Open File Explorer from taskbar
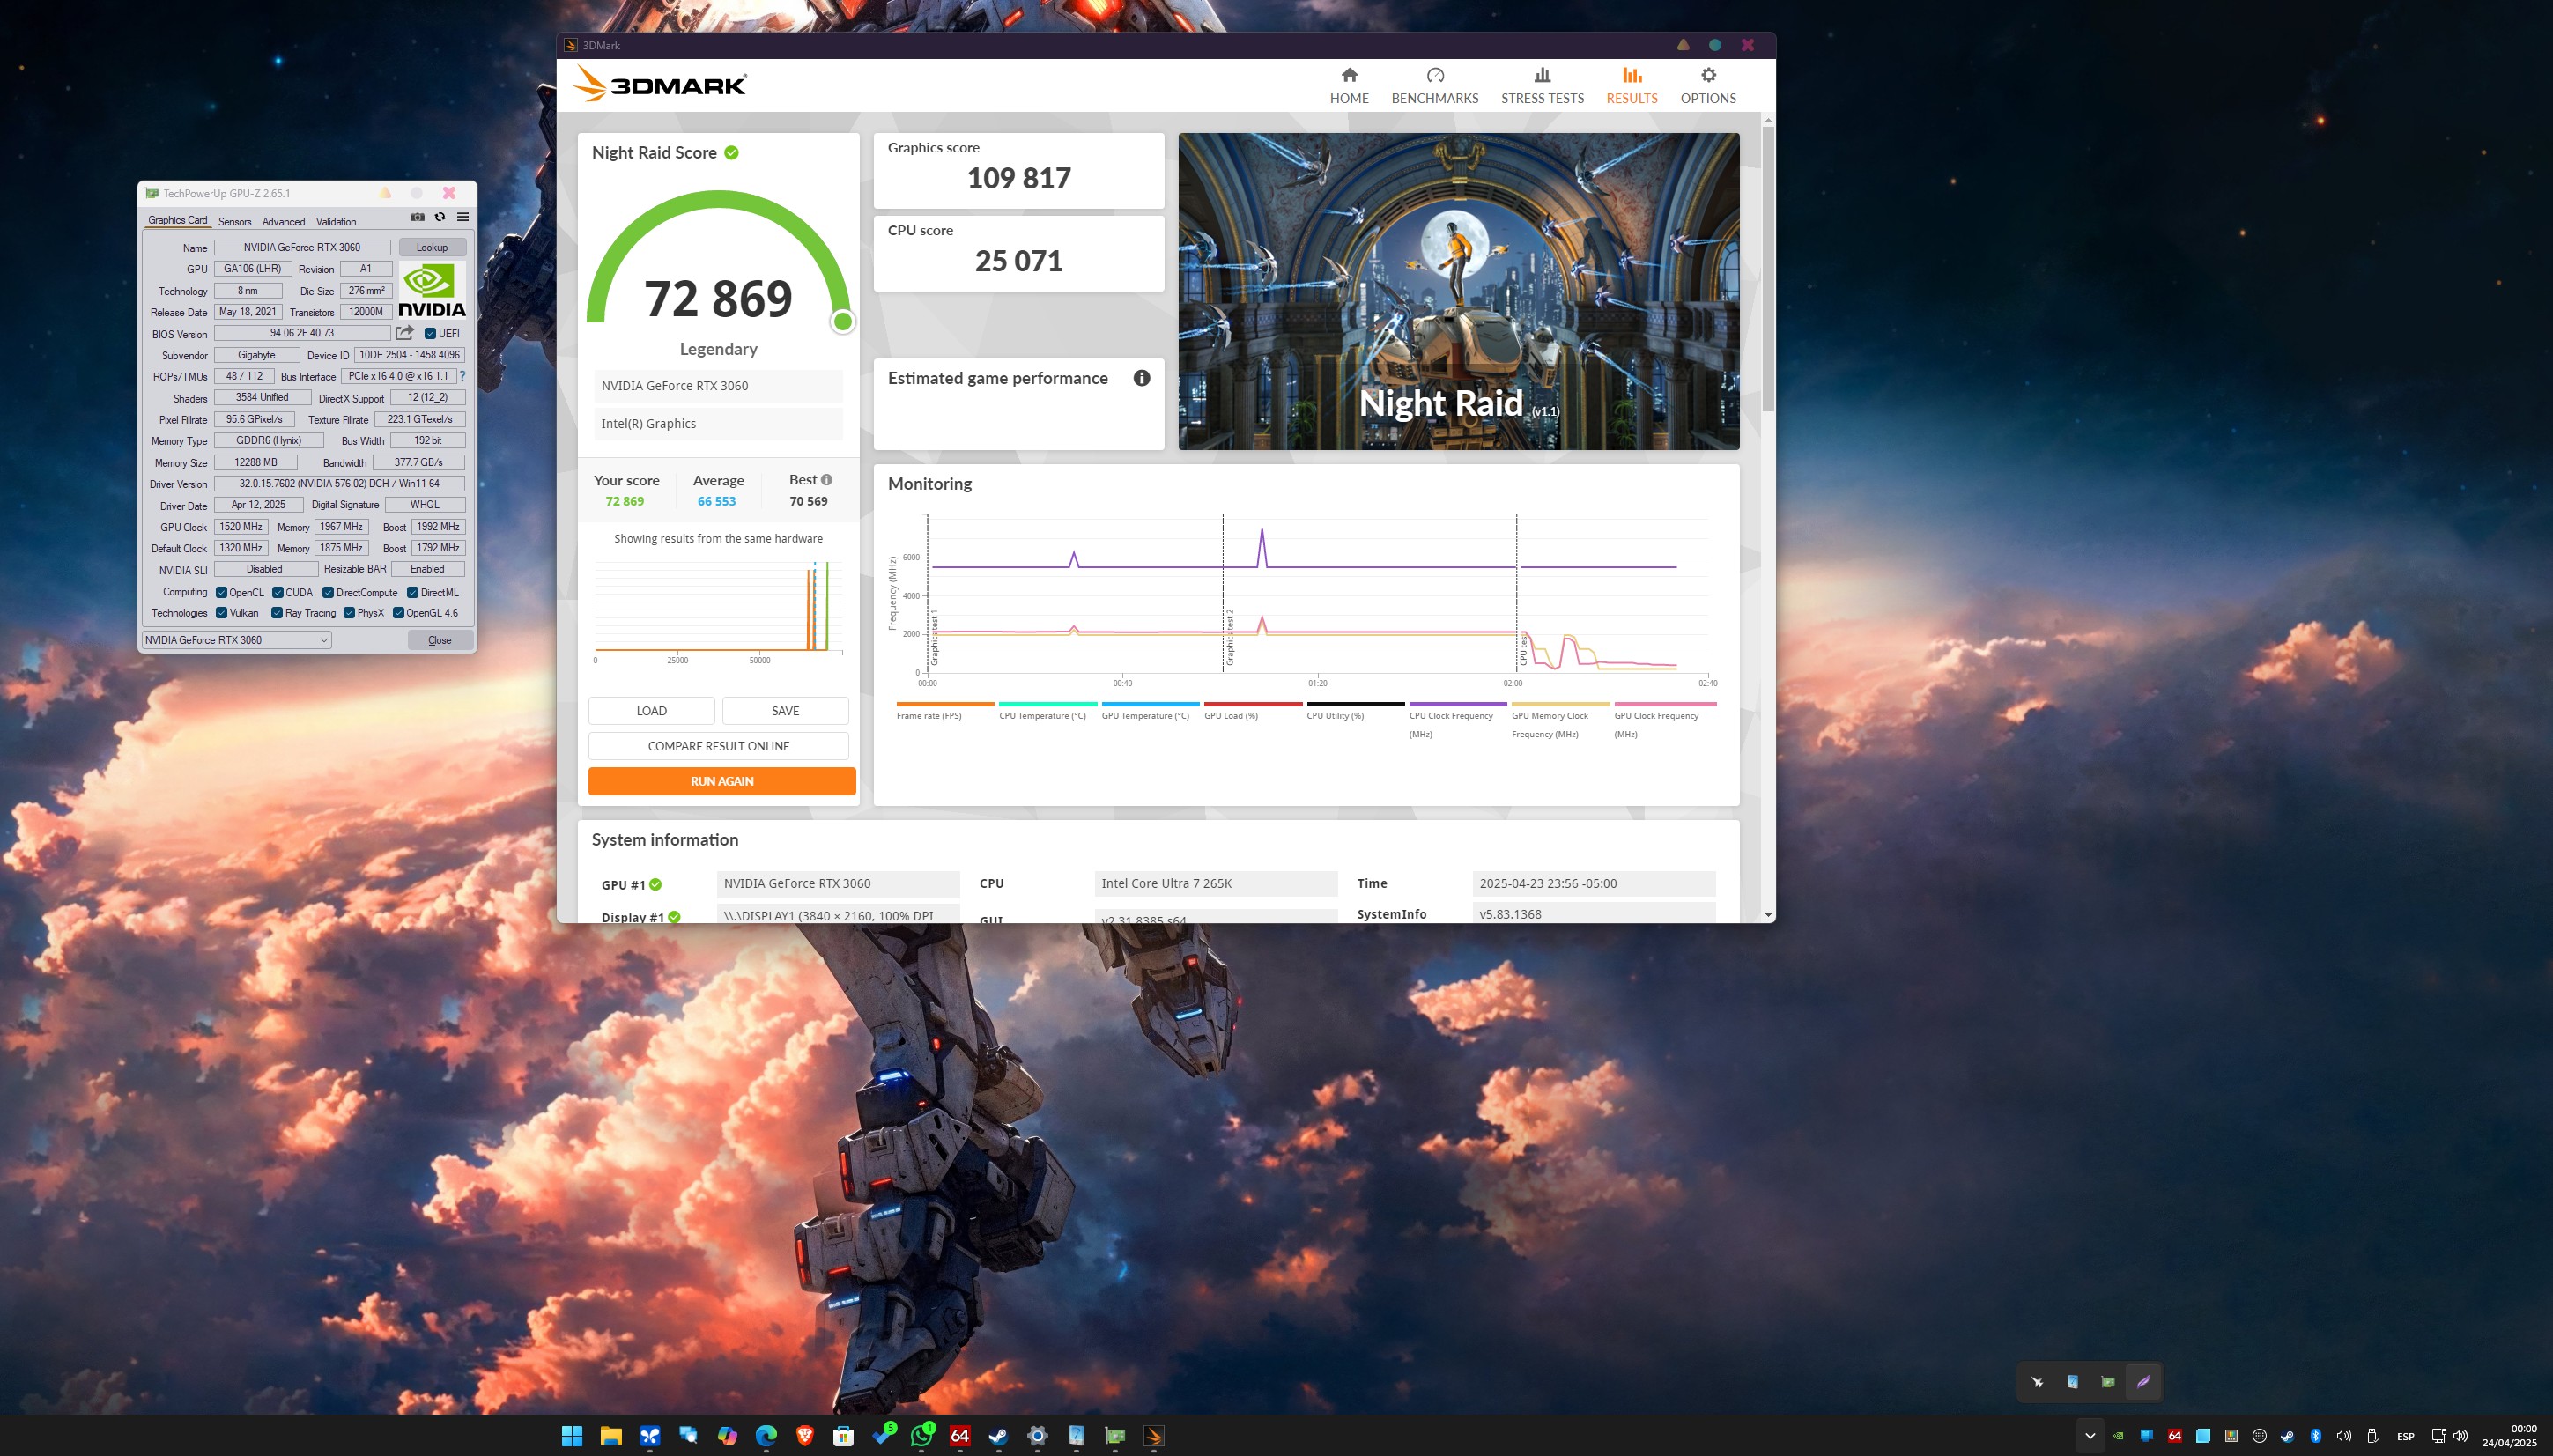Image resolution: width=2553 pixels, height=1456 pixels. click(611, 1436)
